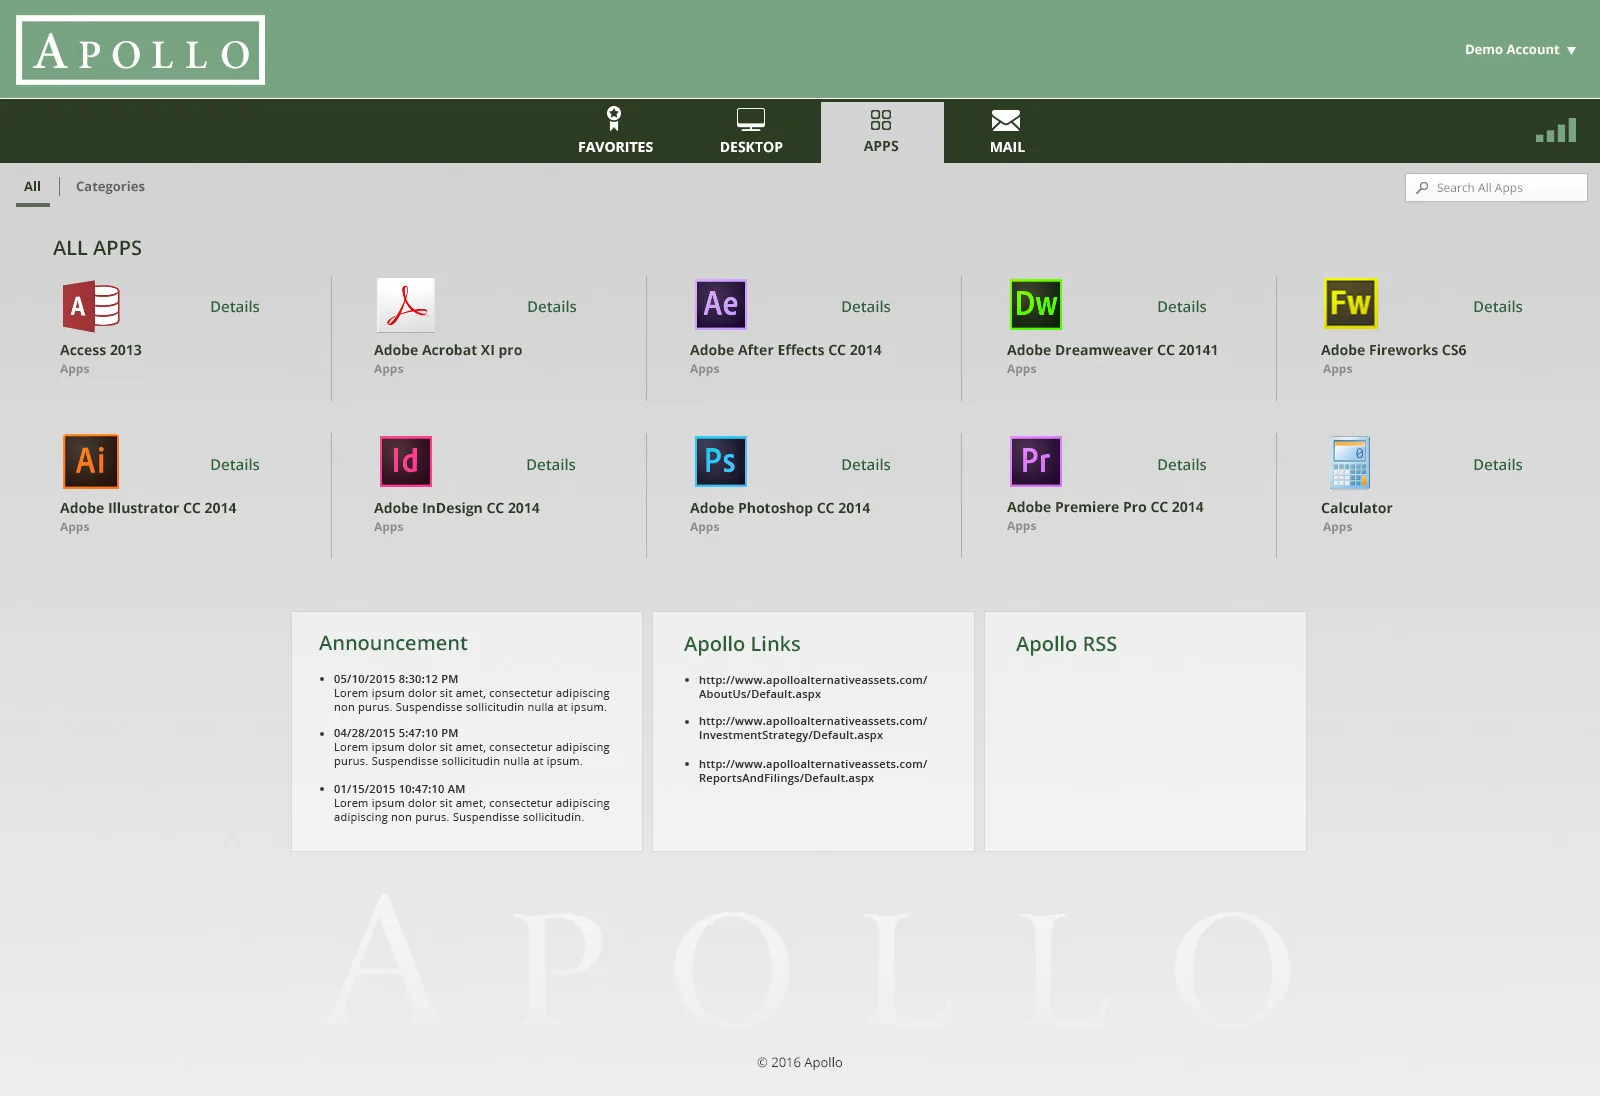The height and width of the screenshot is (1096, 1600).
Task: Open the AboutUs Apollo link
Action: [x=813, y=687]
